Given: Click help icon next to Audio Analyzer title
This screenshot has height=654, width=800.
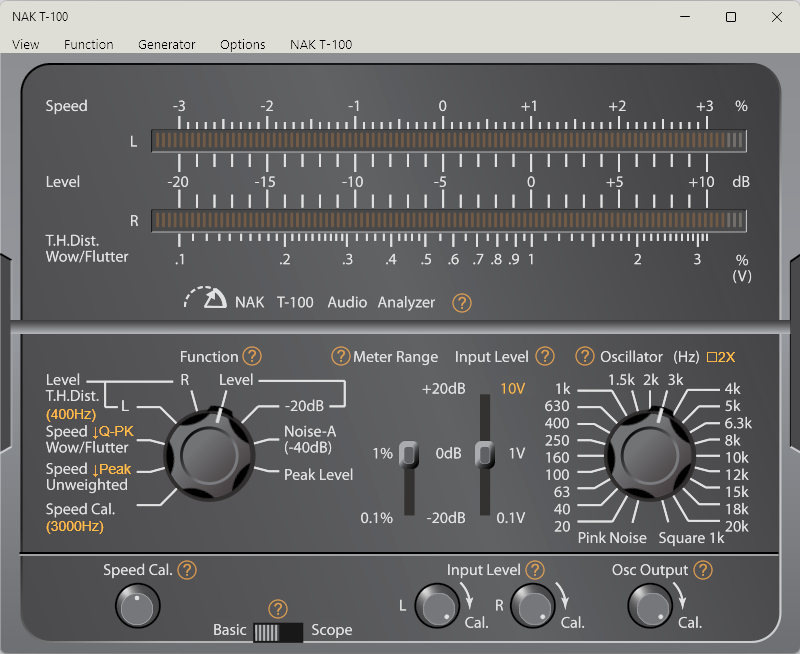Looking at the screenshot, I should point(462,303).
